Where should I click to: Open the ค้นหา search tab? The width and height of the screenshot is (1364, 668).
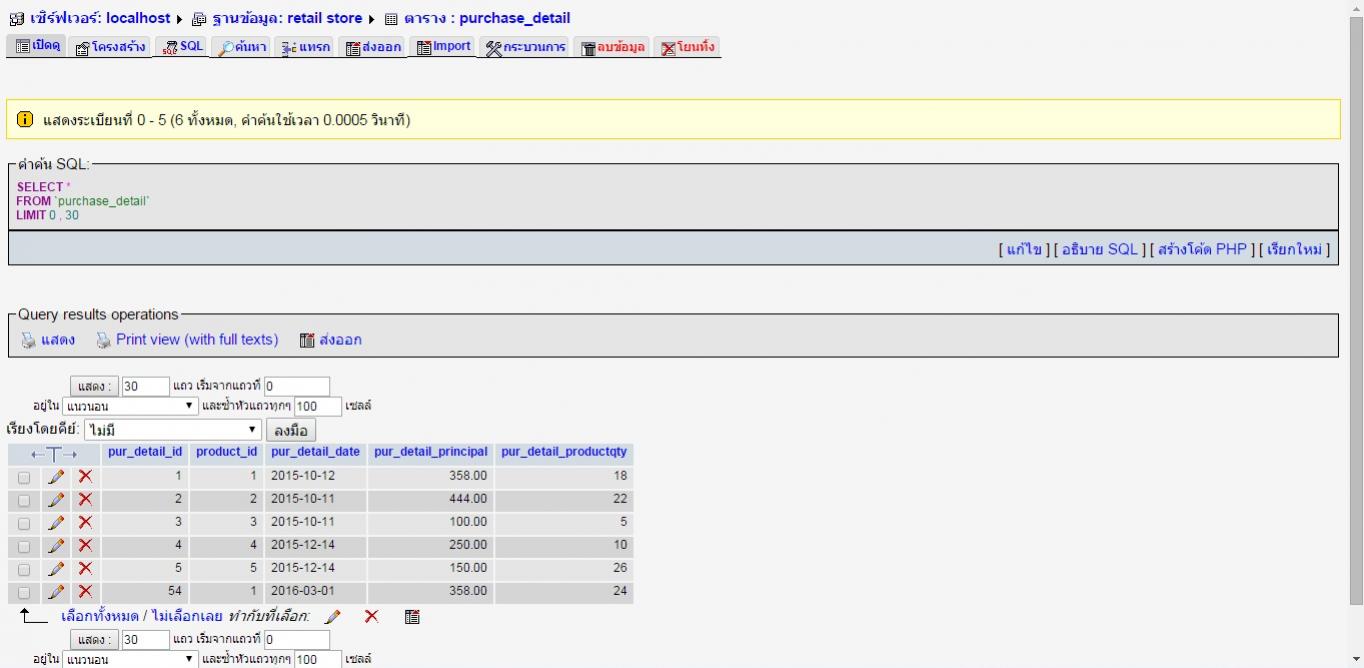click(x=242, y=47)
